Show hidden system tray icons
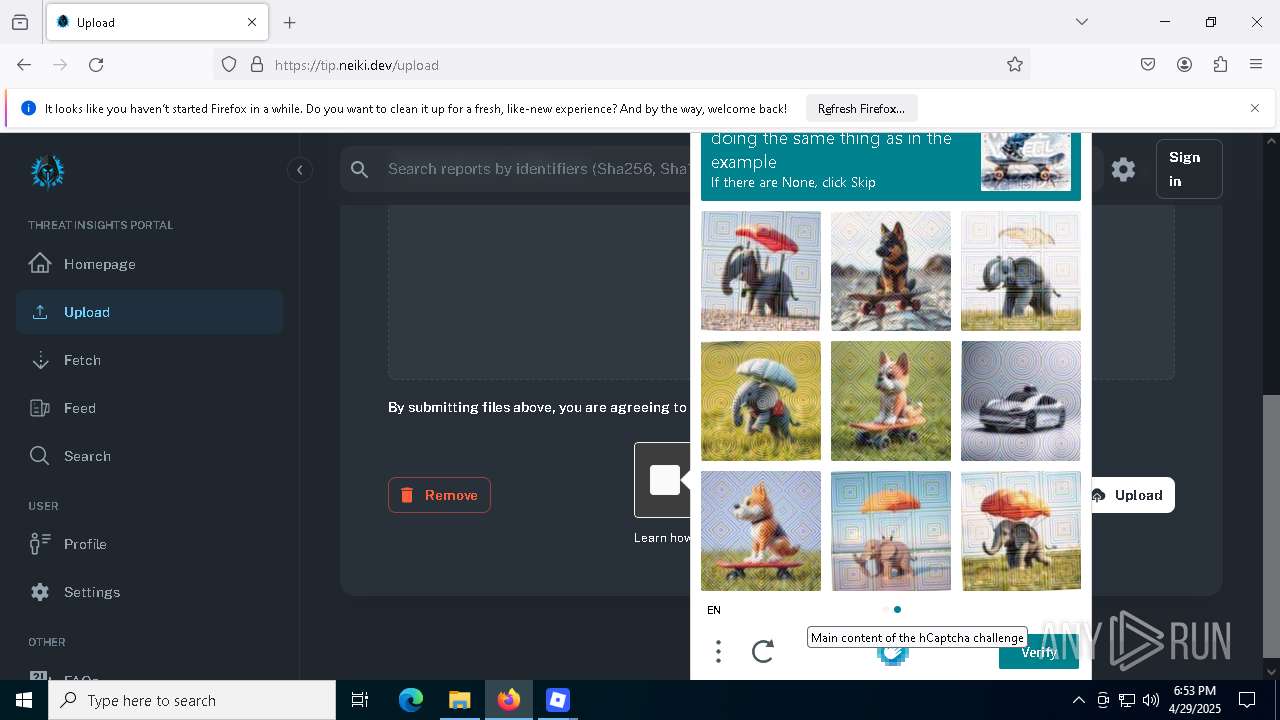This screenshot has height=720, width=1280. [x=1078, y=700]
